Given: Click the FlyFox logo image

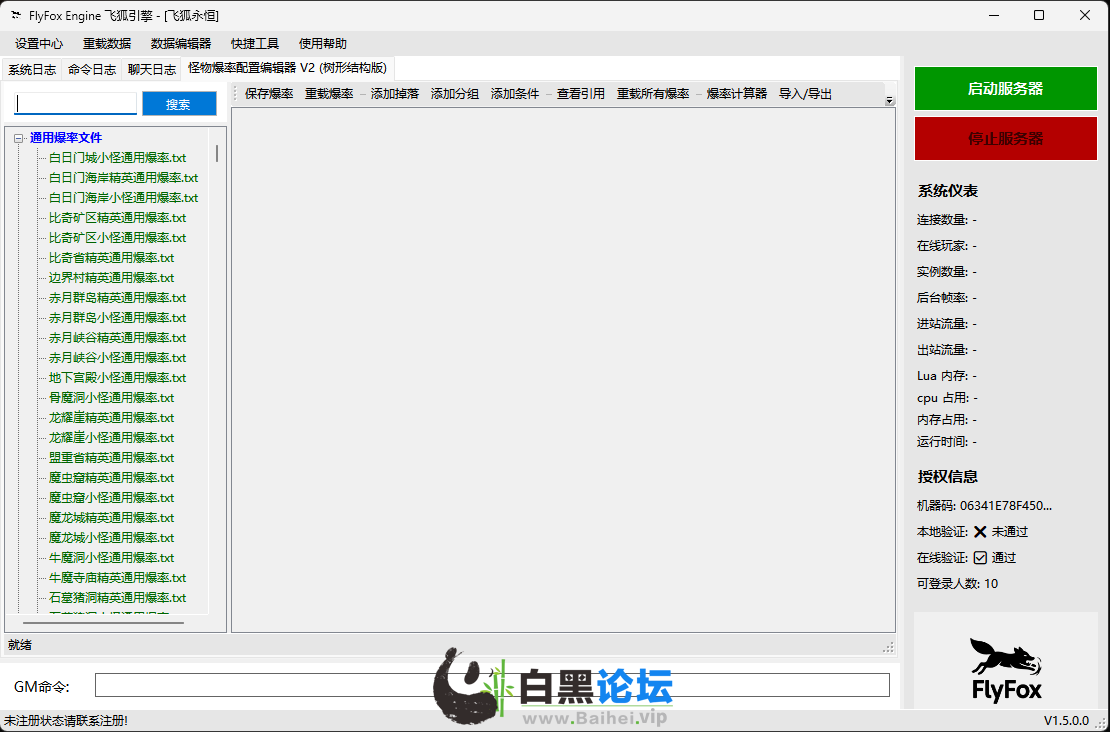Looking at the screenshot, I should 1006,670.
